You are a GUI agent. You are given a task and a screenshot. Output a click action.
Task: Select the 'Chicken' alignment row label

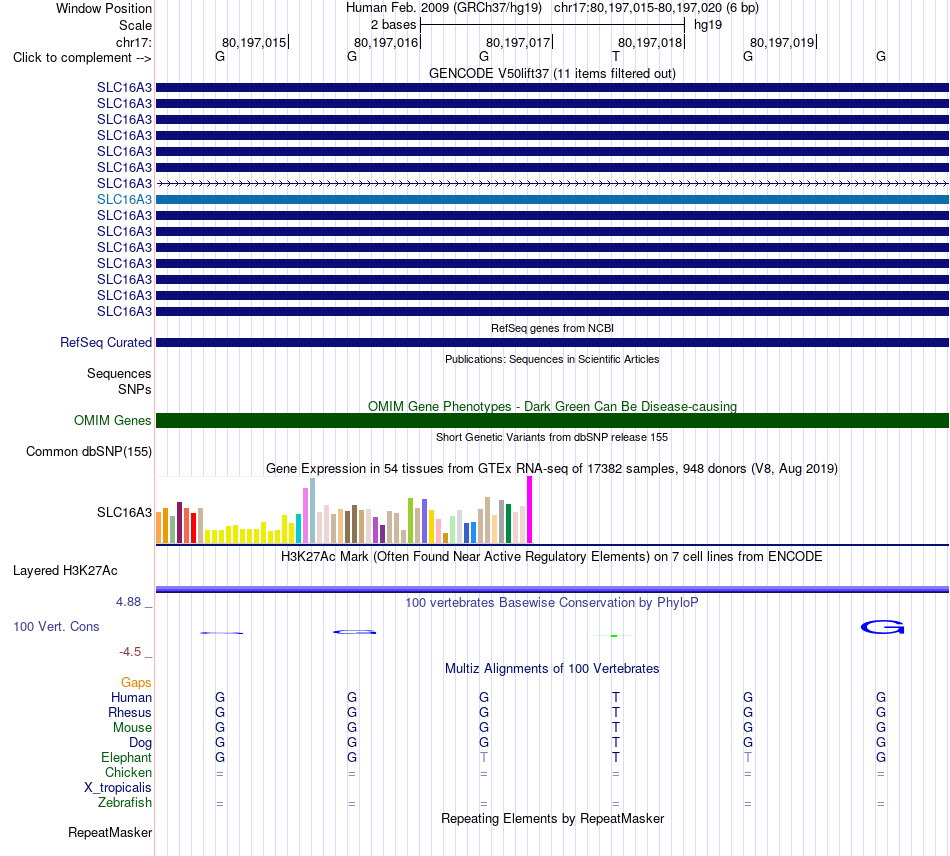pyautogui.click(x=128, y=772)
